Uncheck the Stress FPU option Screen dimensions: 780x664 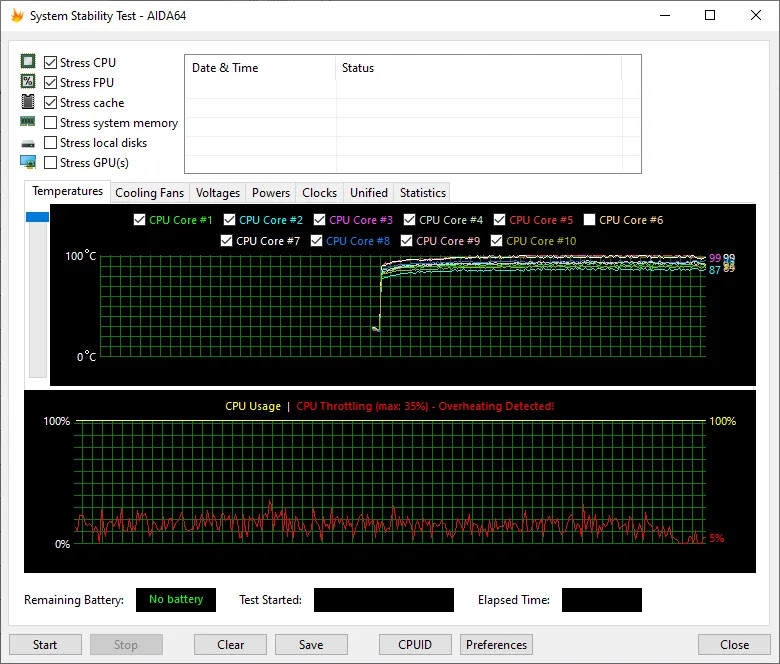(x=51, y=83)
